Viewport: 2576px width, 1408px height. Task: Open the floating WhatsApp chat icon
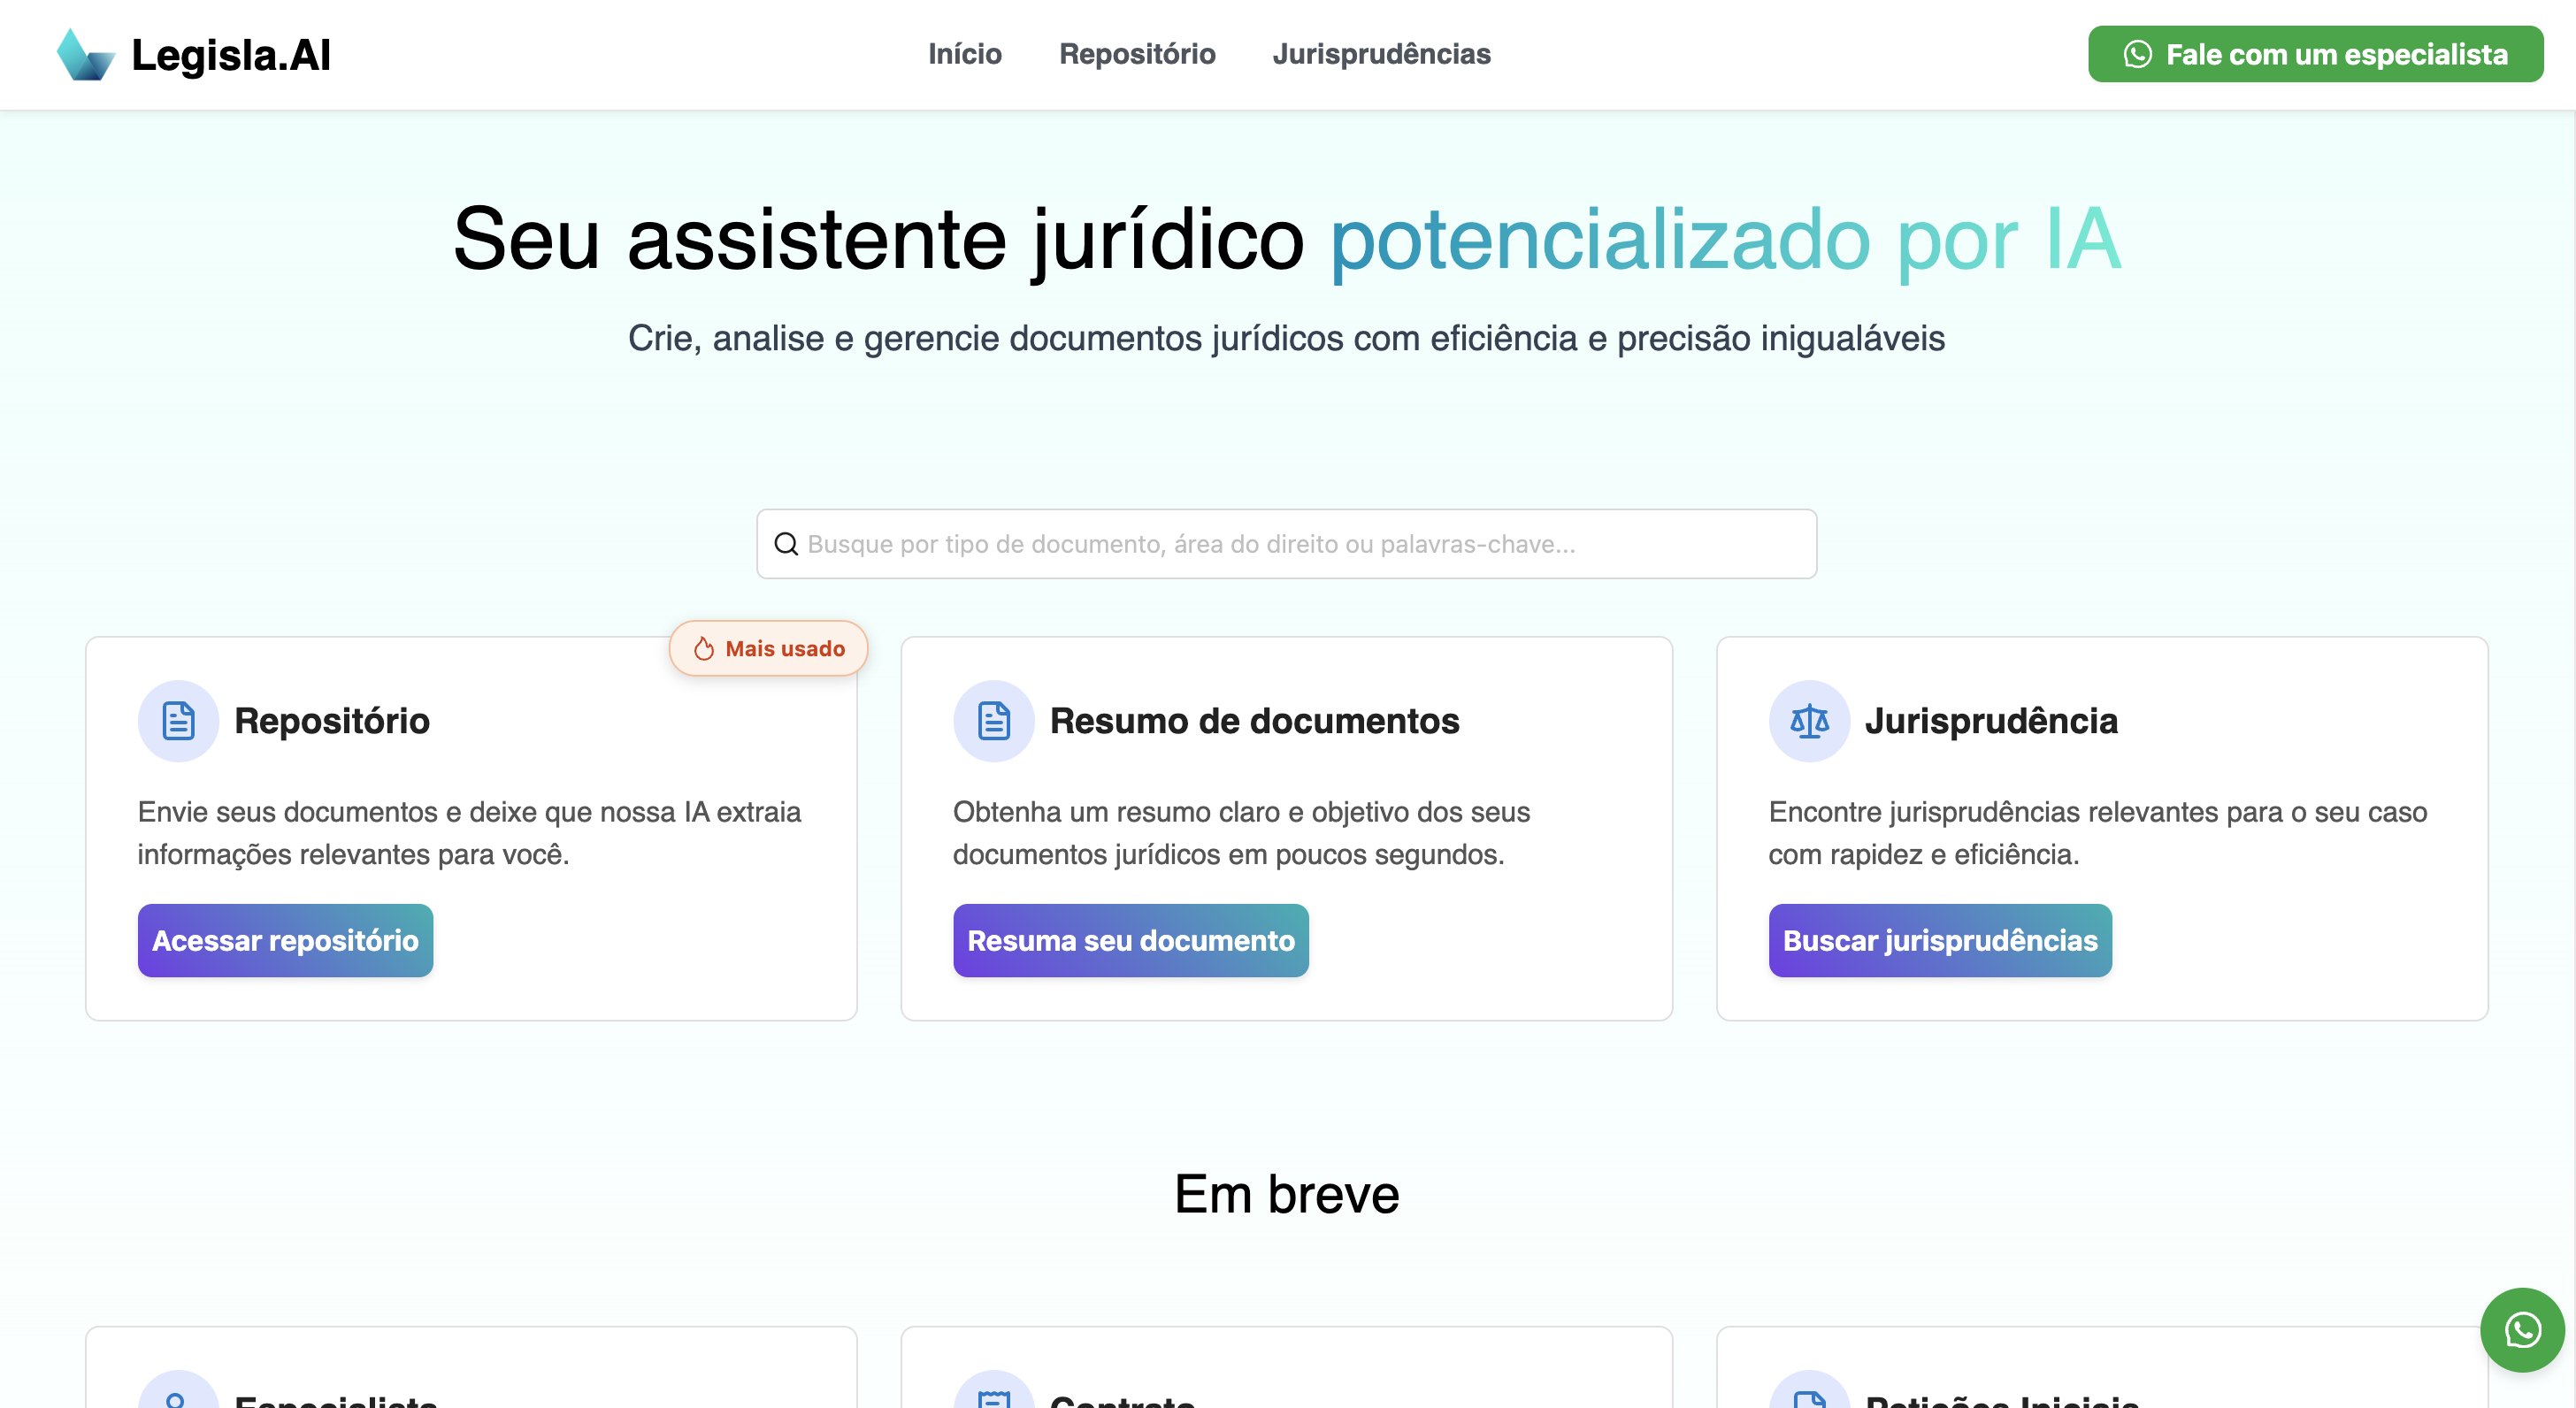2522,1330
